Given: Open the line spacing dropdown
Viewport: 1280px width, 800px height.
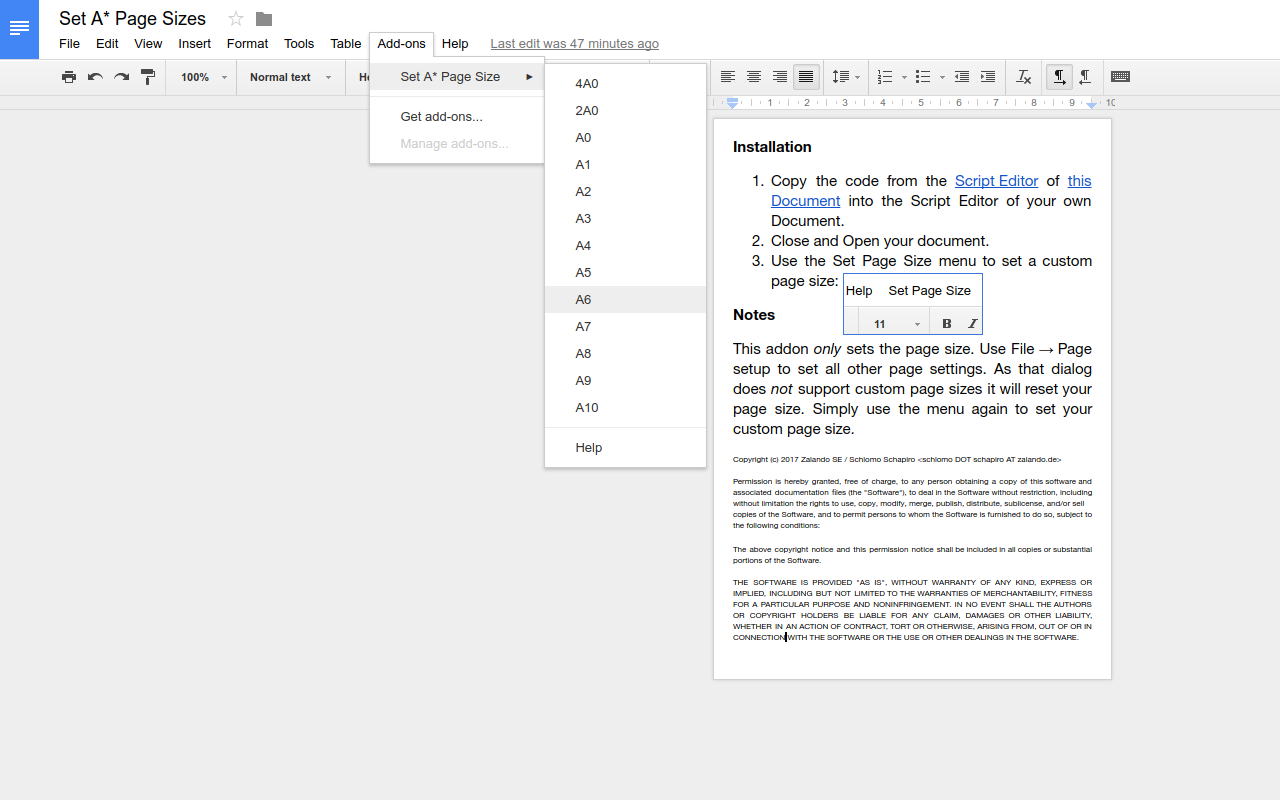Looking at the screenshot, I should [x=845, y=77].
